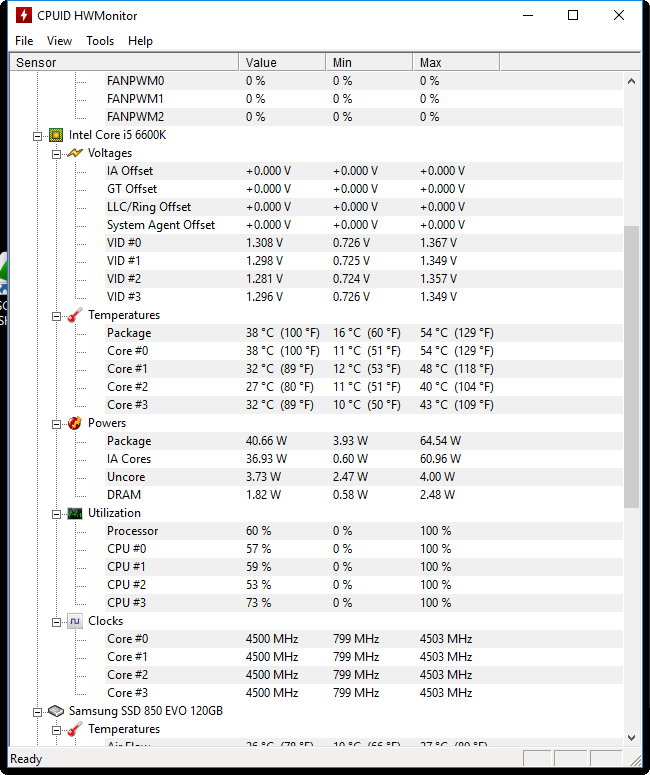Select the LLC/Ring Offset row
The image size is (650, 775).
[364, 207]
